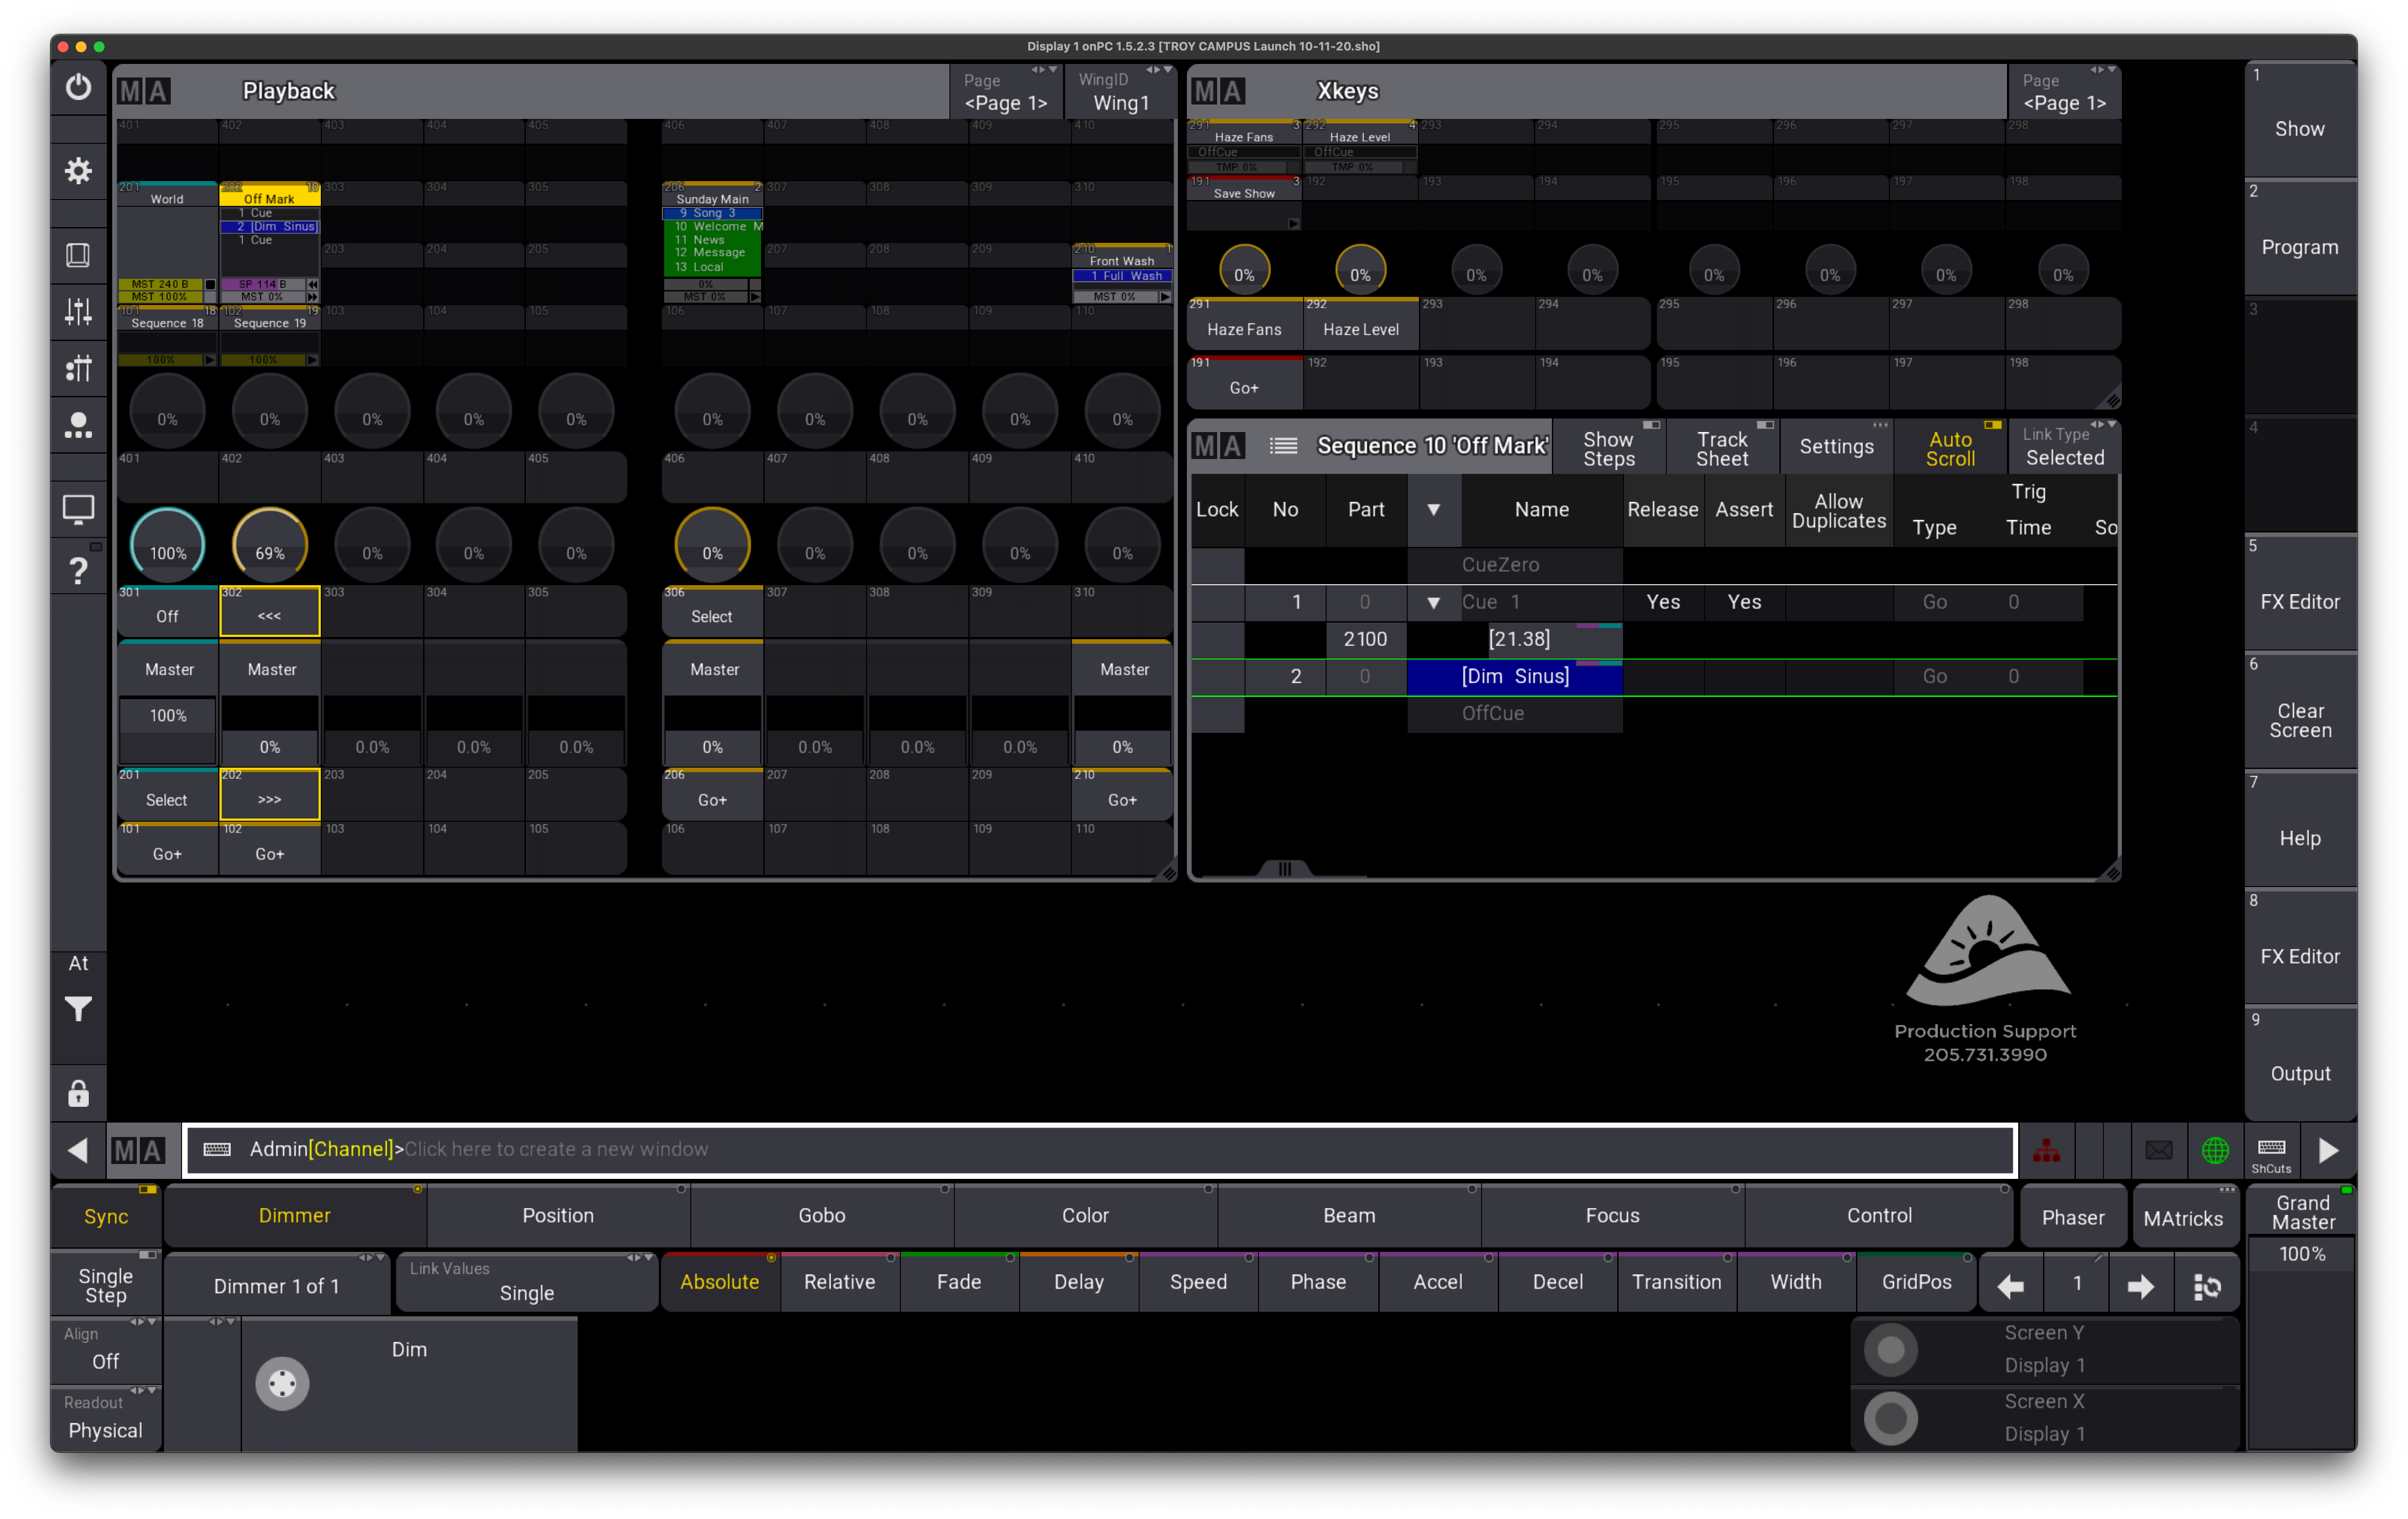This screenshot has height=1519, width=2408.
Task: Click the monitor display icon in the sidebar
Action: 78,510
